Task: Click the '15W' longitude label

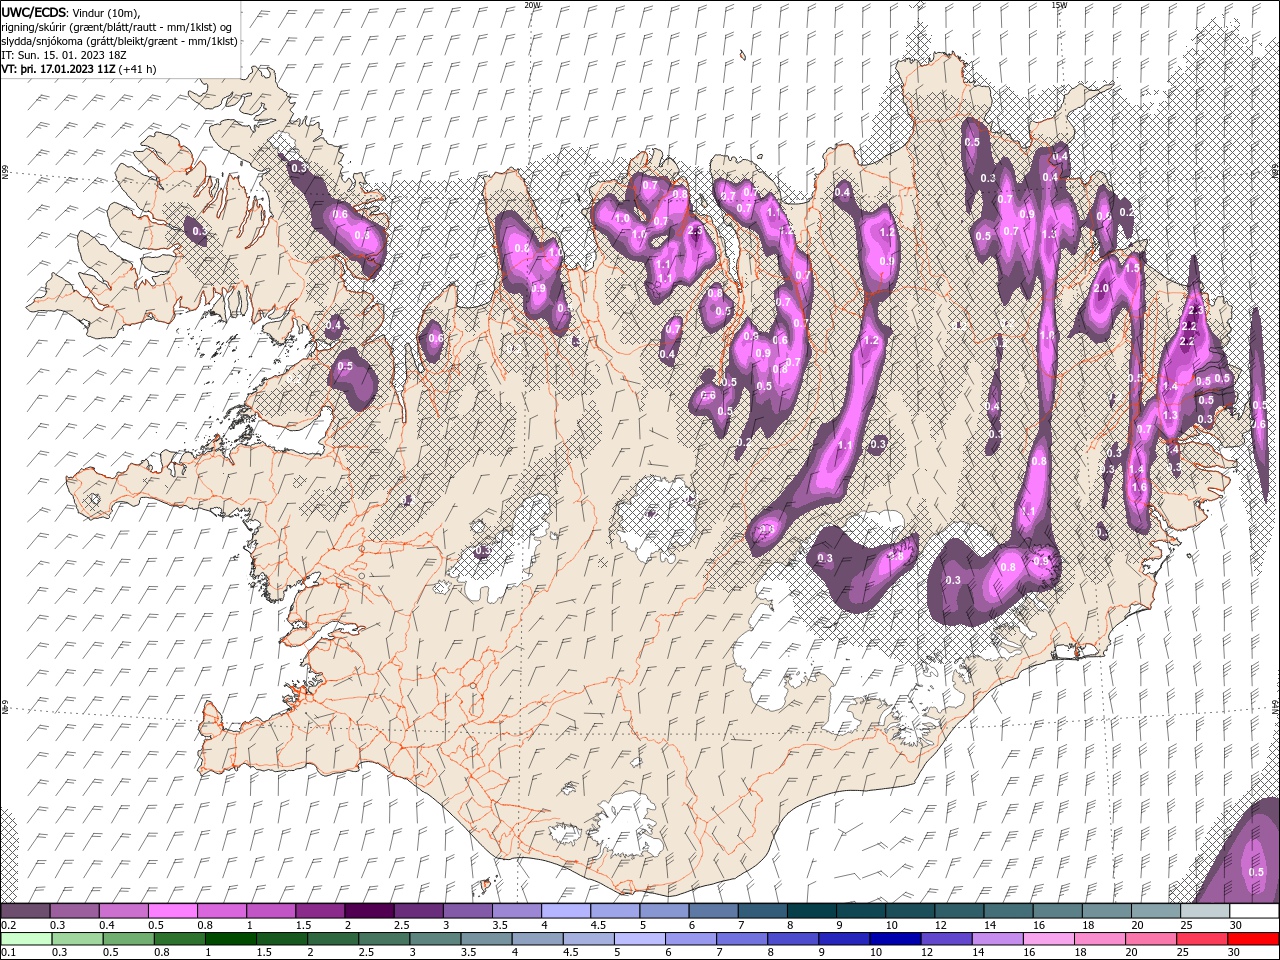Action: (1058, 5)
